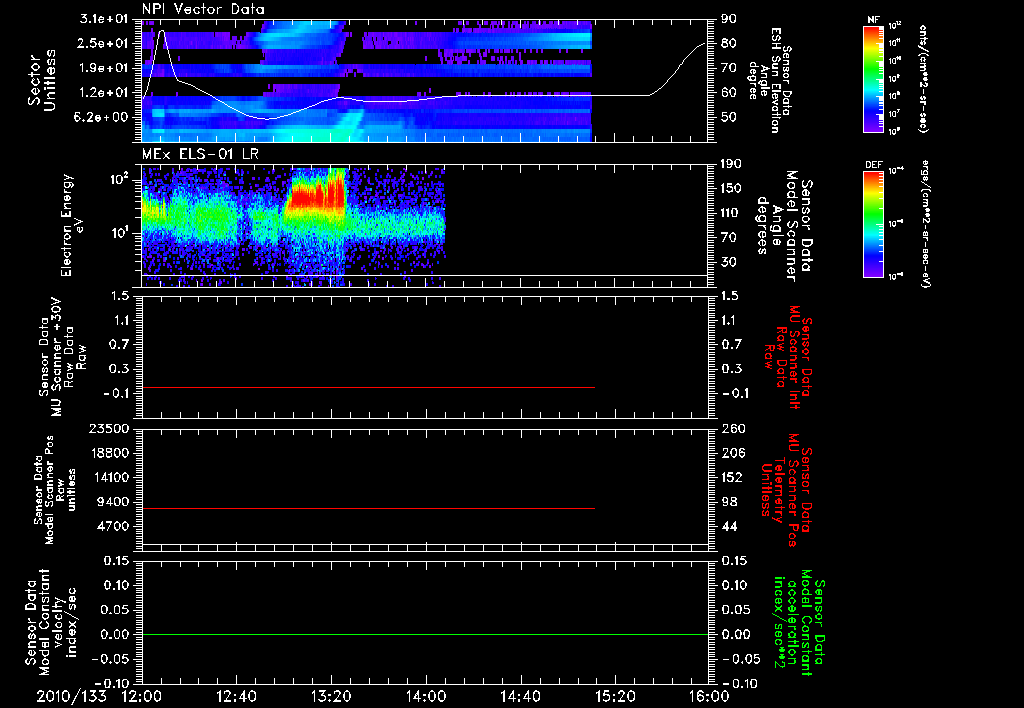Image resolution: width=1024 pixels, height=708 pixels.
Task: Click the "150" scanner angle tick label
Action: 733,189
